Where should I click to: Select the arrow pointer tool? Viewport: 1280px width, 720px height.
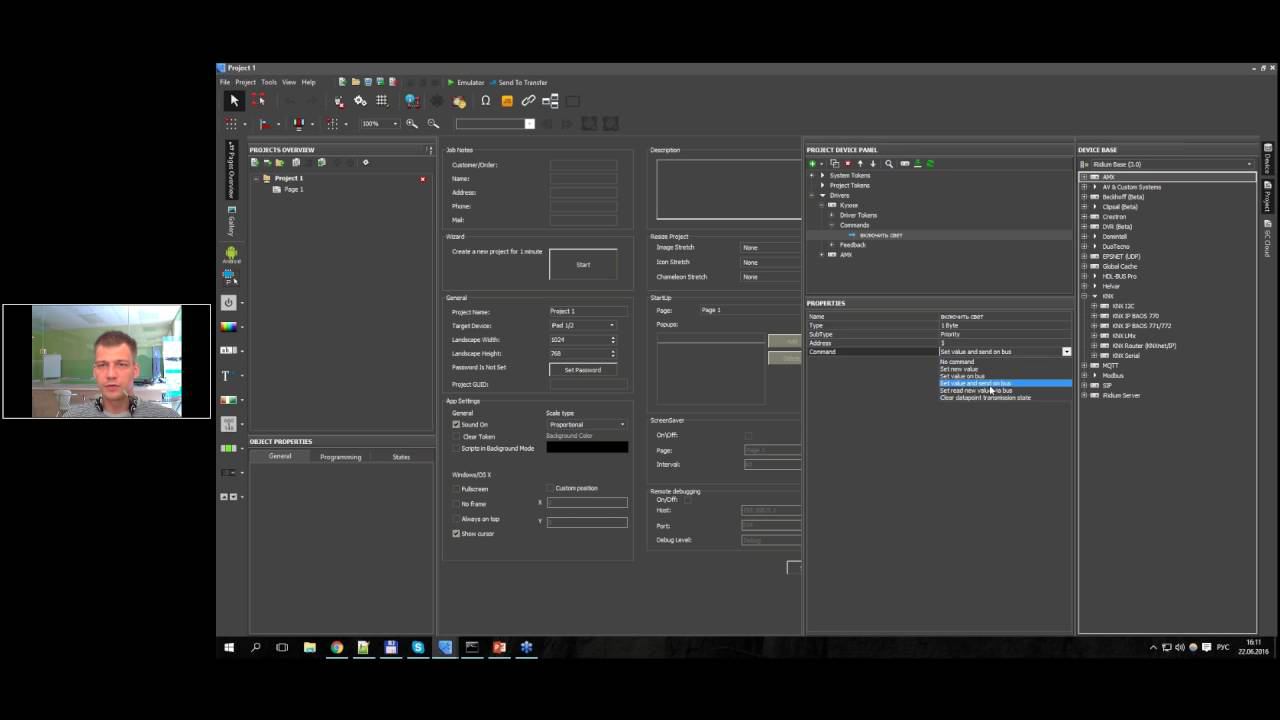234,101
